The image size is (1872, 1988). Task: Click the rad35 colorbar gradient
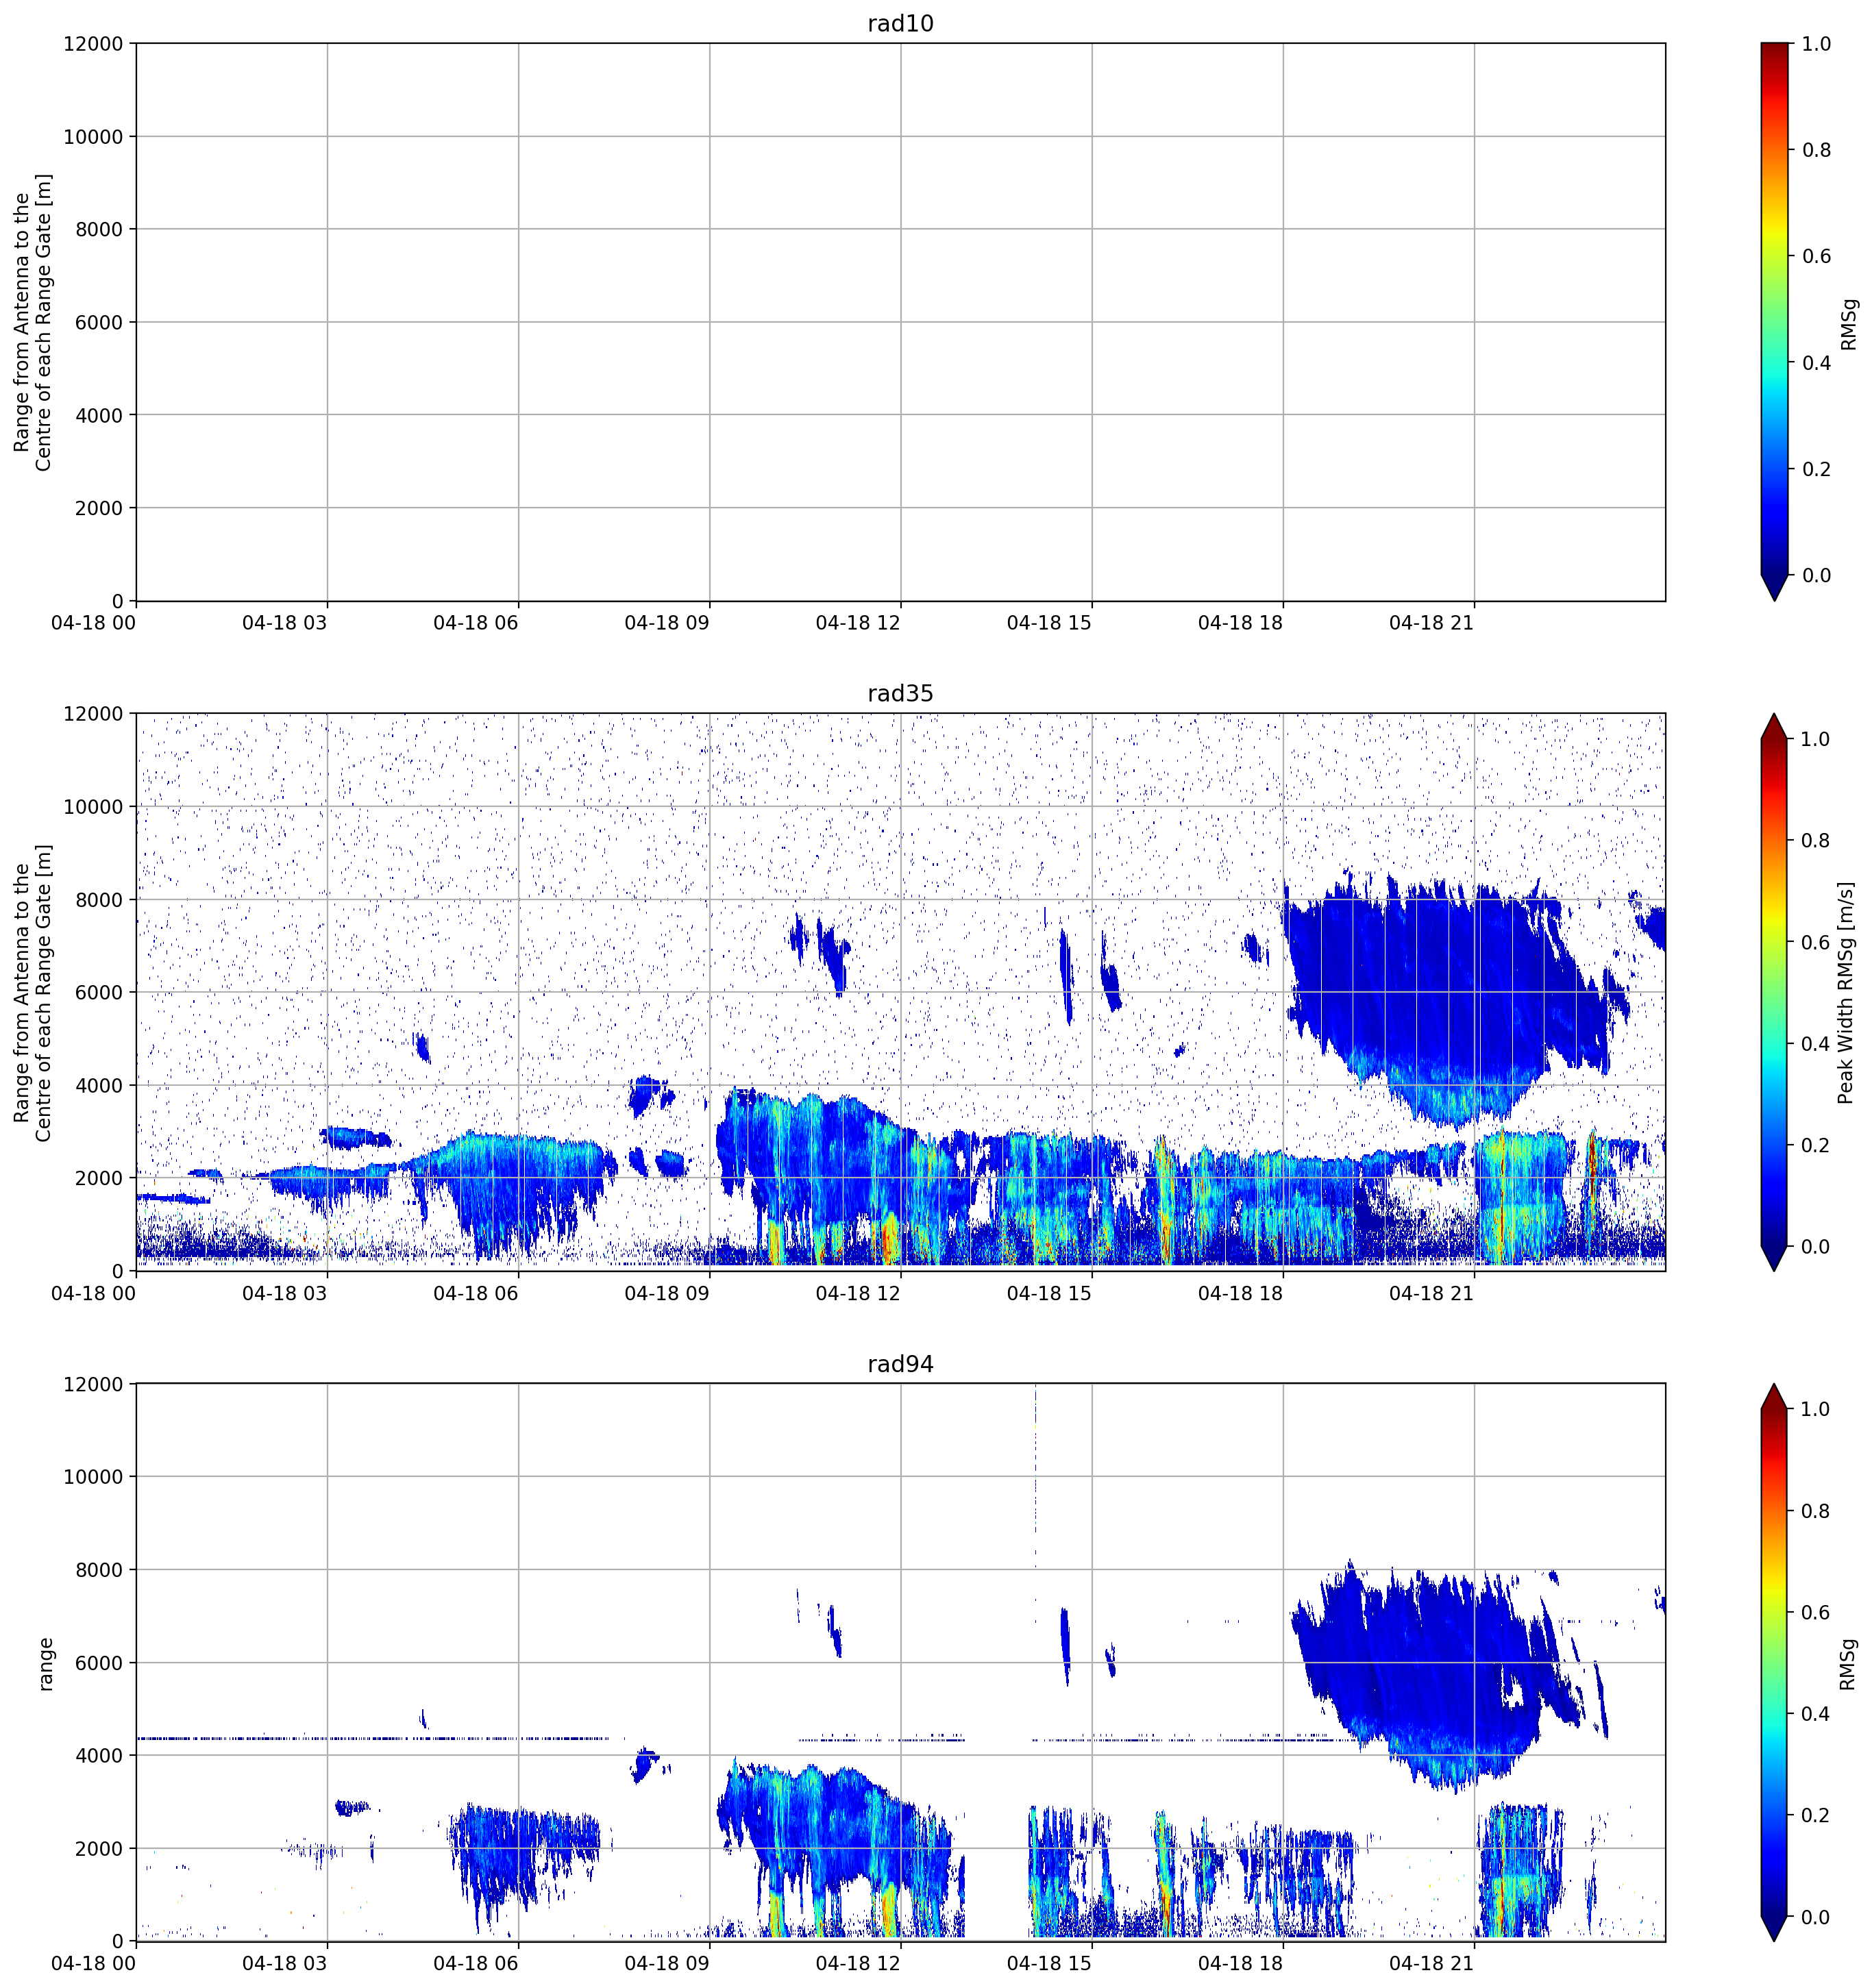point(1773,992)
